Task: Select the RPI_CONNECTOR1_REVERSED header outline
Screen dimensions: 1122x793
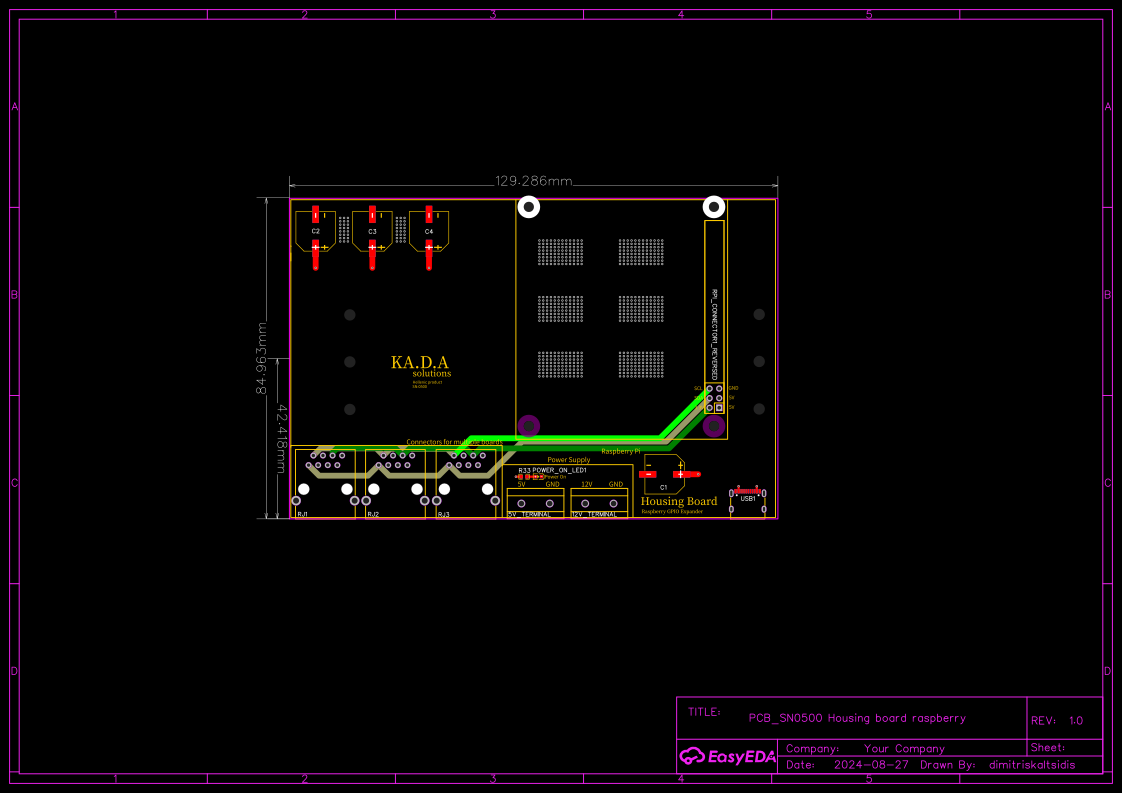Action: [713, 330]
